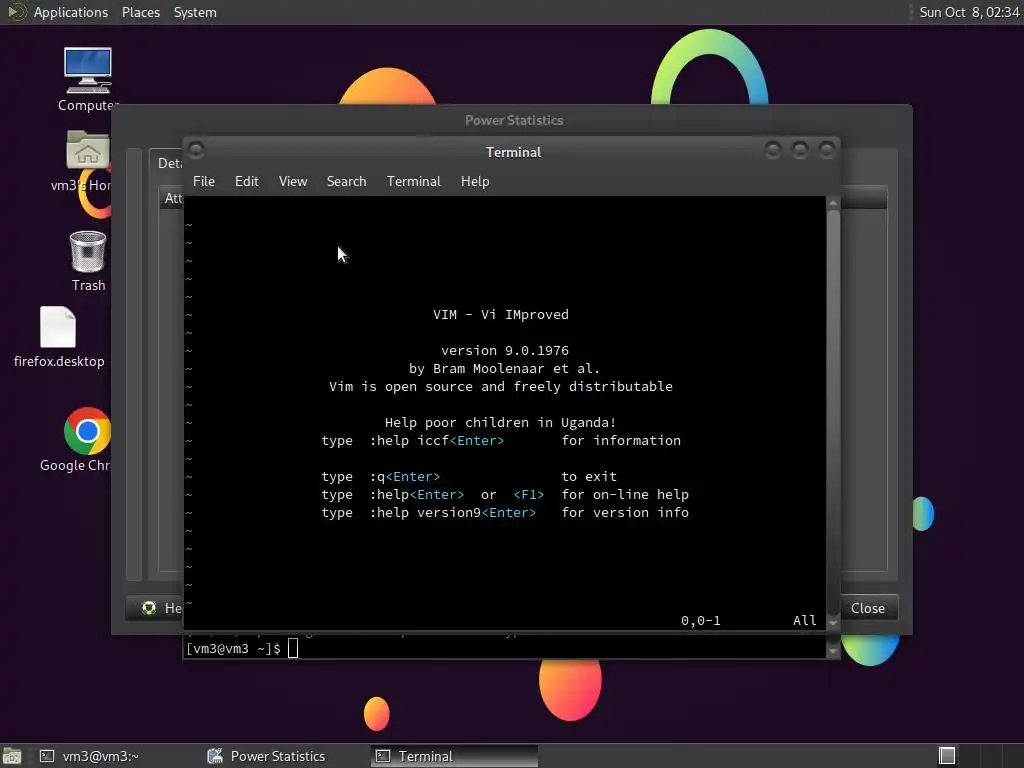This screenshot has height=768, width=1024.
Task: Click the 'VIM - Vi IMproved' text
Action: [501, 315]
